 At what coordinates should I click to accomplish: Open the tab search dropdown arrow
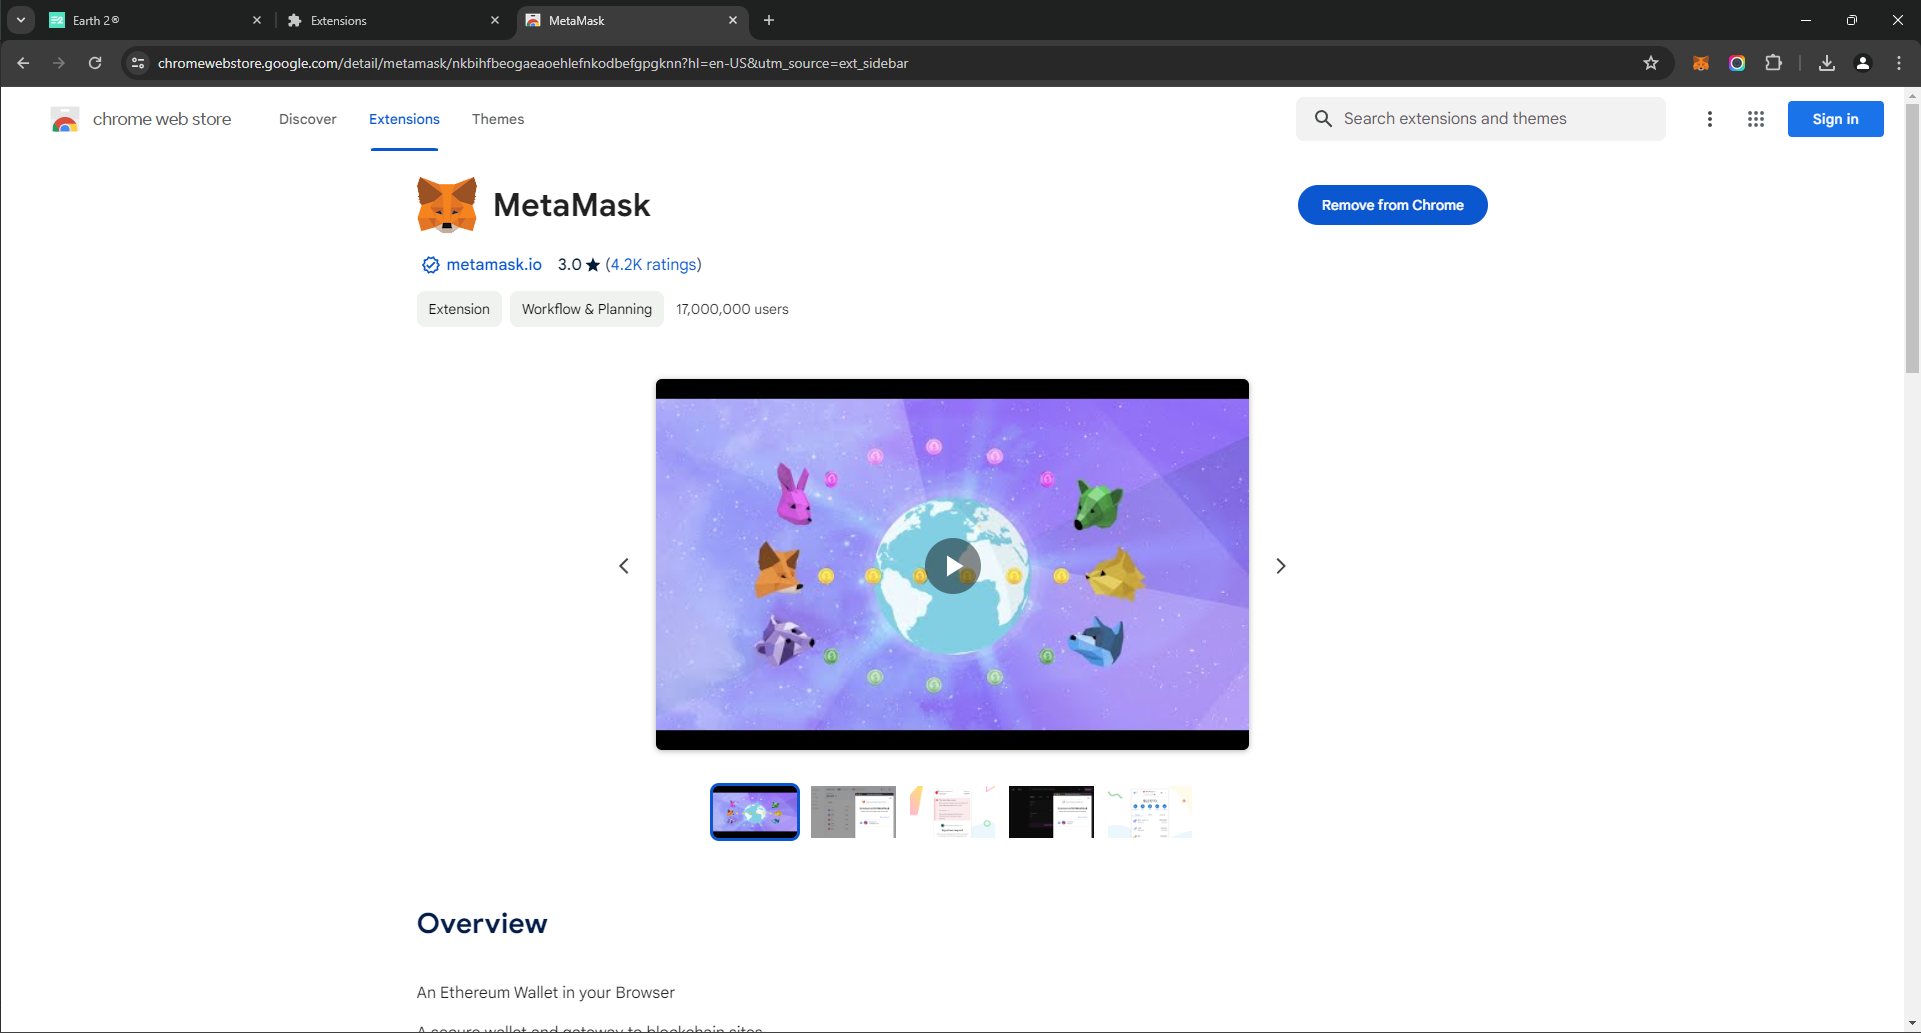(x=20, y=20)
